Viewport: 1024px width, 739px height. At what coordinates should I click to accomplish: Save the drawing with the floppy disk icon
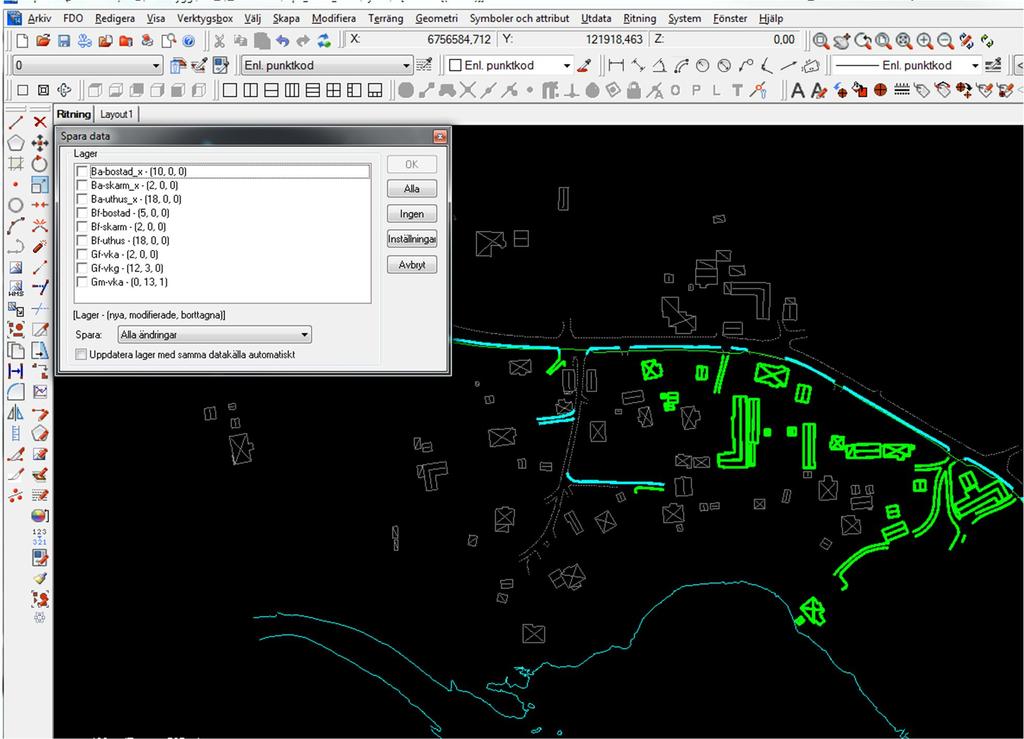click(64, 40)
